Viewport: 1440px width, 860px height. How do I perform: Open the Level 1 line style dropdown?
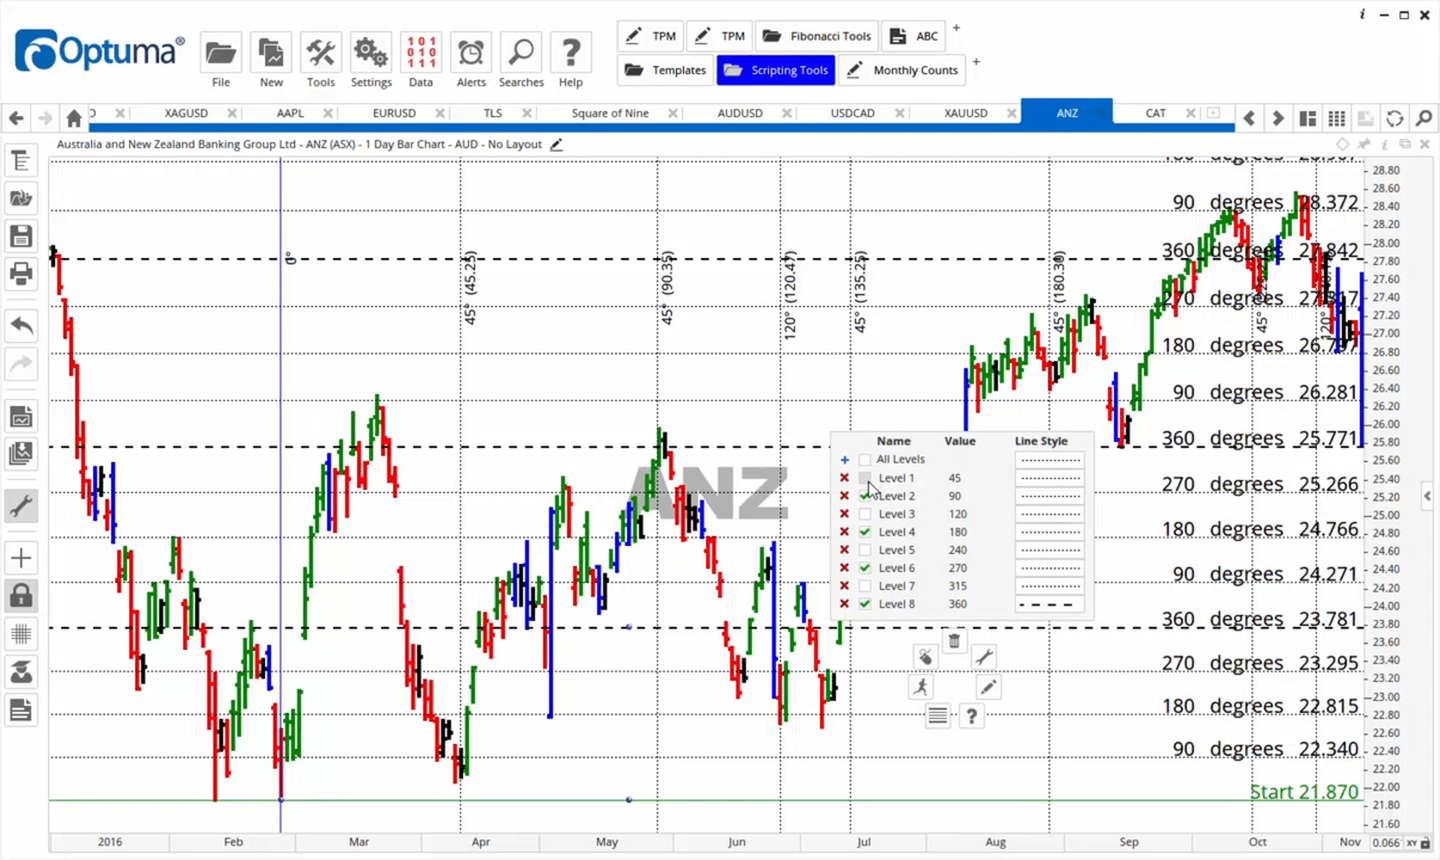[1049, 478]
